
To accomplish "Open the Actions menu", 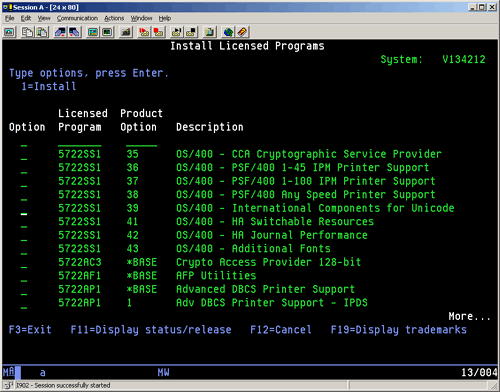I will (114, 18).
